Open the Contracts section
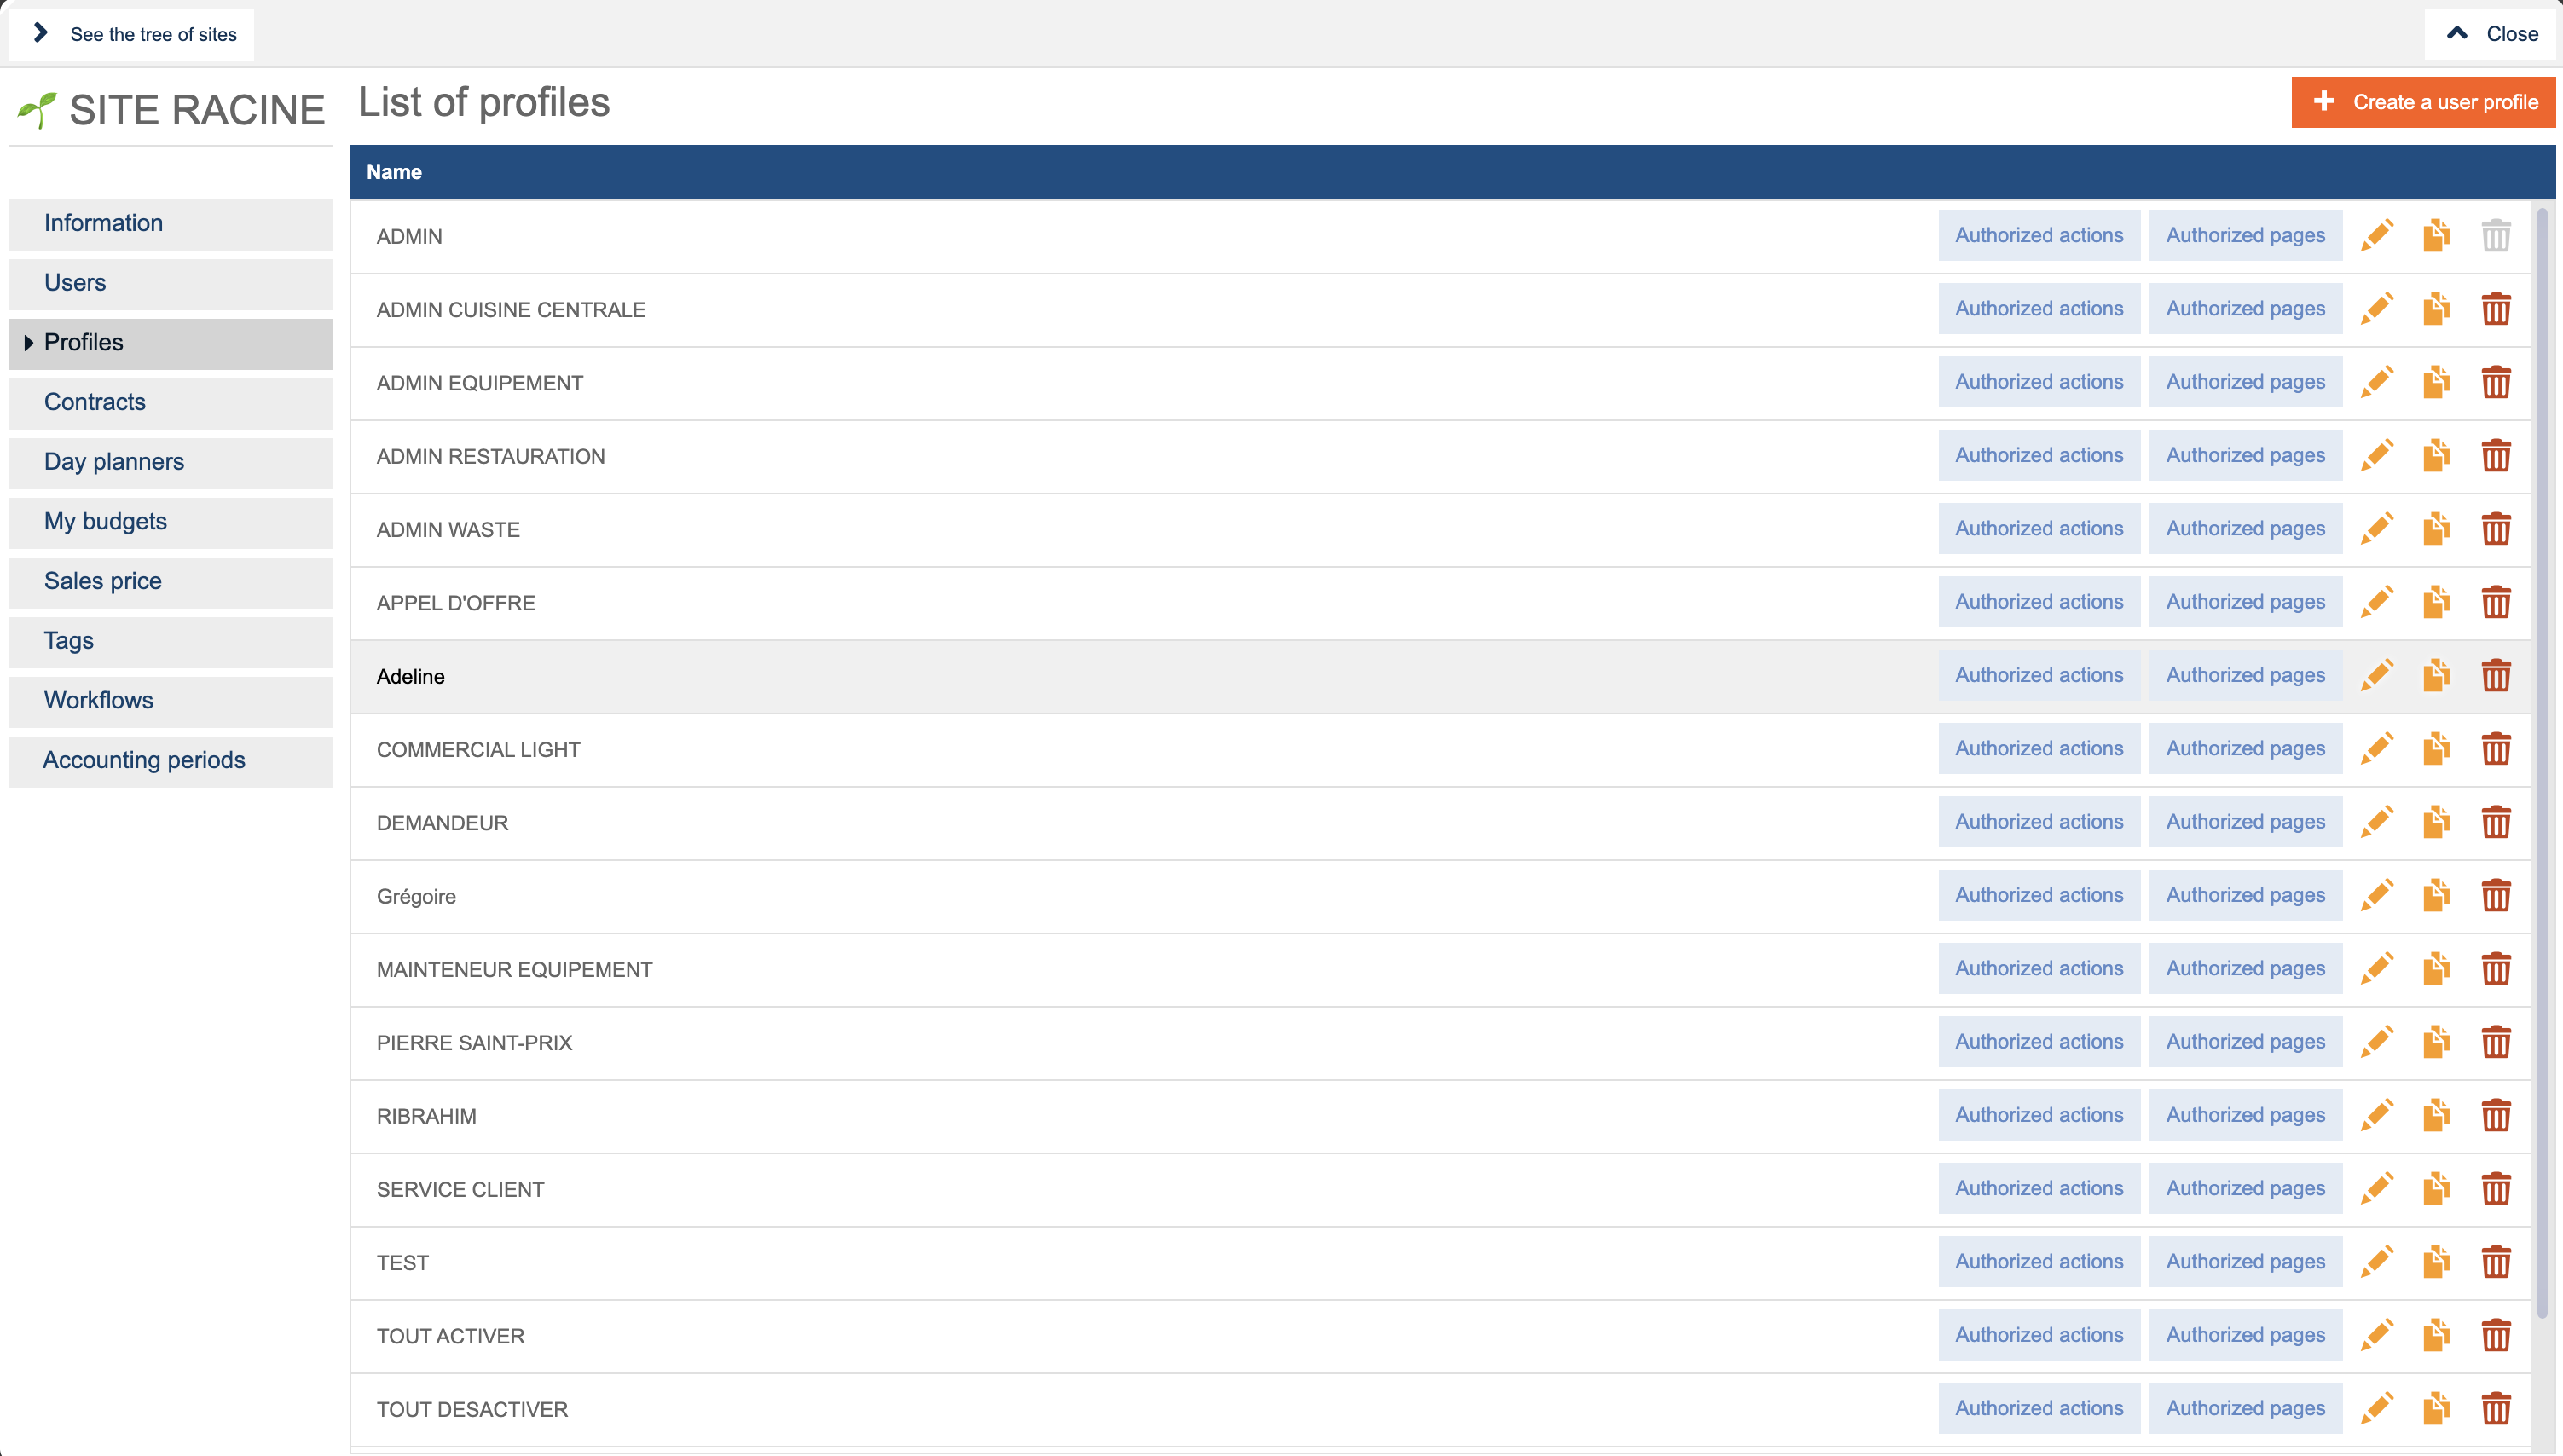 [170, 402]
